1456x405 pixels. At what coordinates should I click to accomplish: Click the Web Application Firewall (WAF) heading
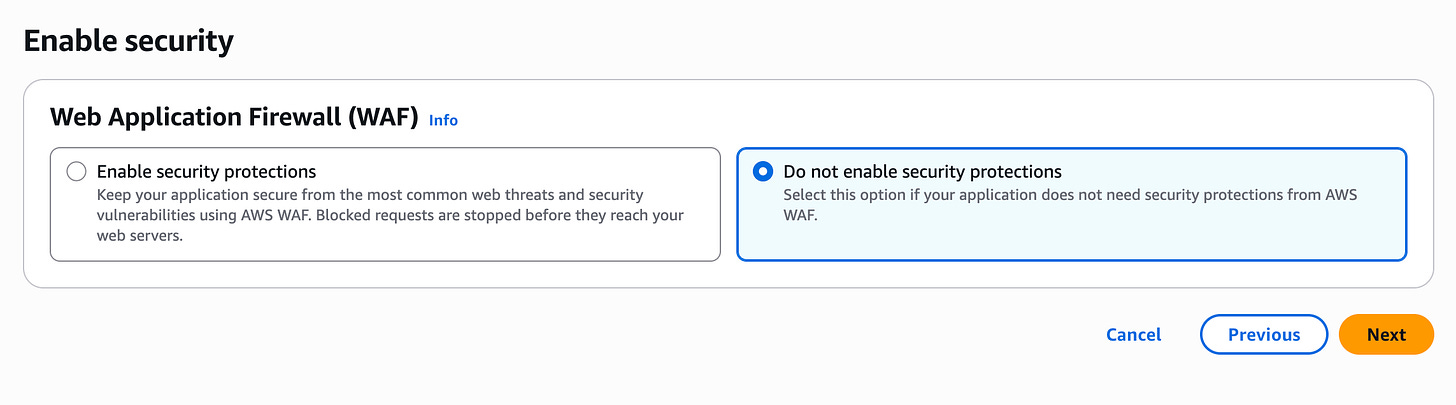click(233, 118)
